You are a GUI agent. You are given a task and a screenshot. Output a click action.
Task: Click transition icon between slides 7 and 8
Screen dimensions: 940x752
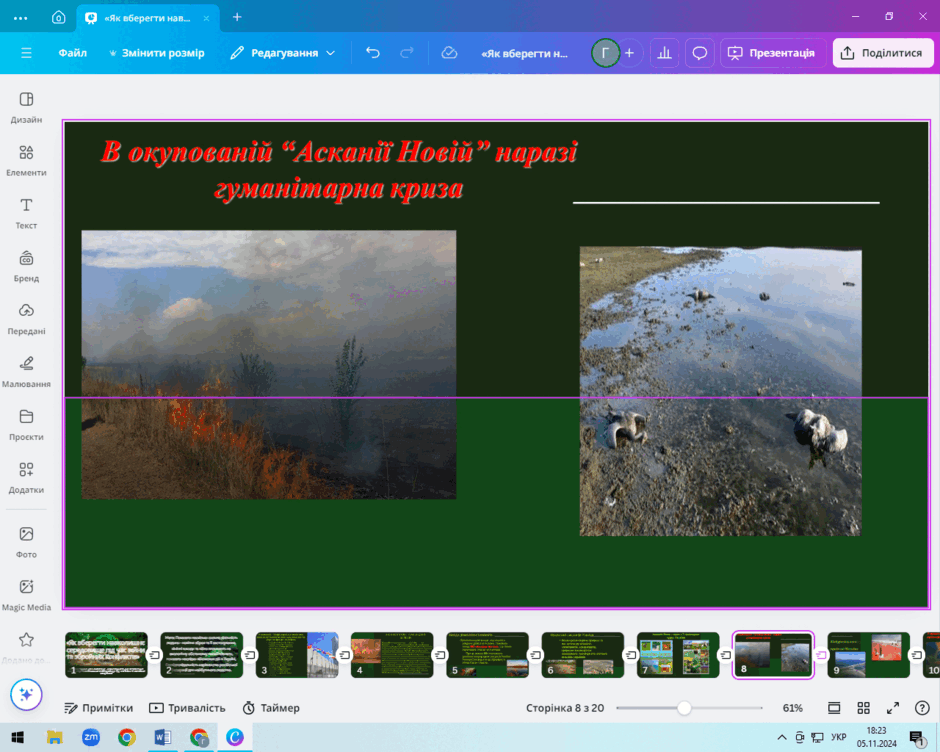[726, 655]
